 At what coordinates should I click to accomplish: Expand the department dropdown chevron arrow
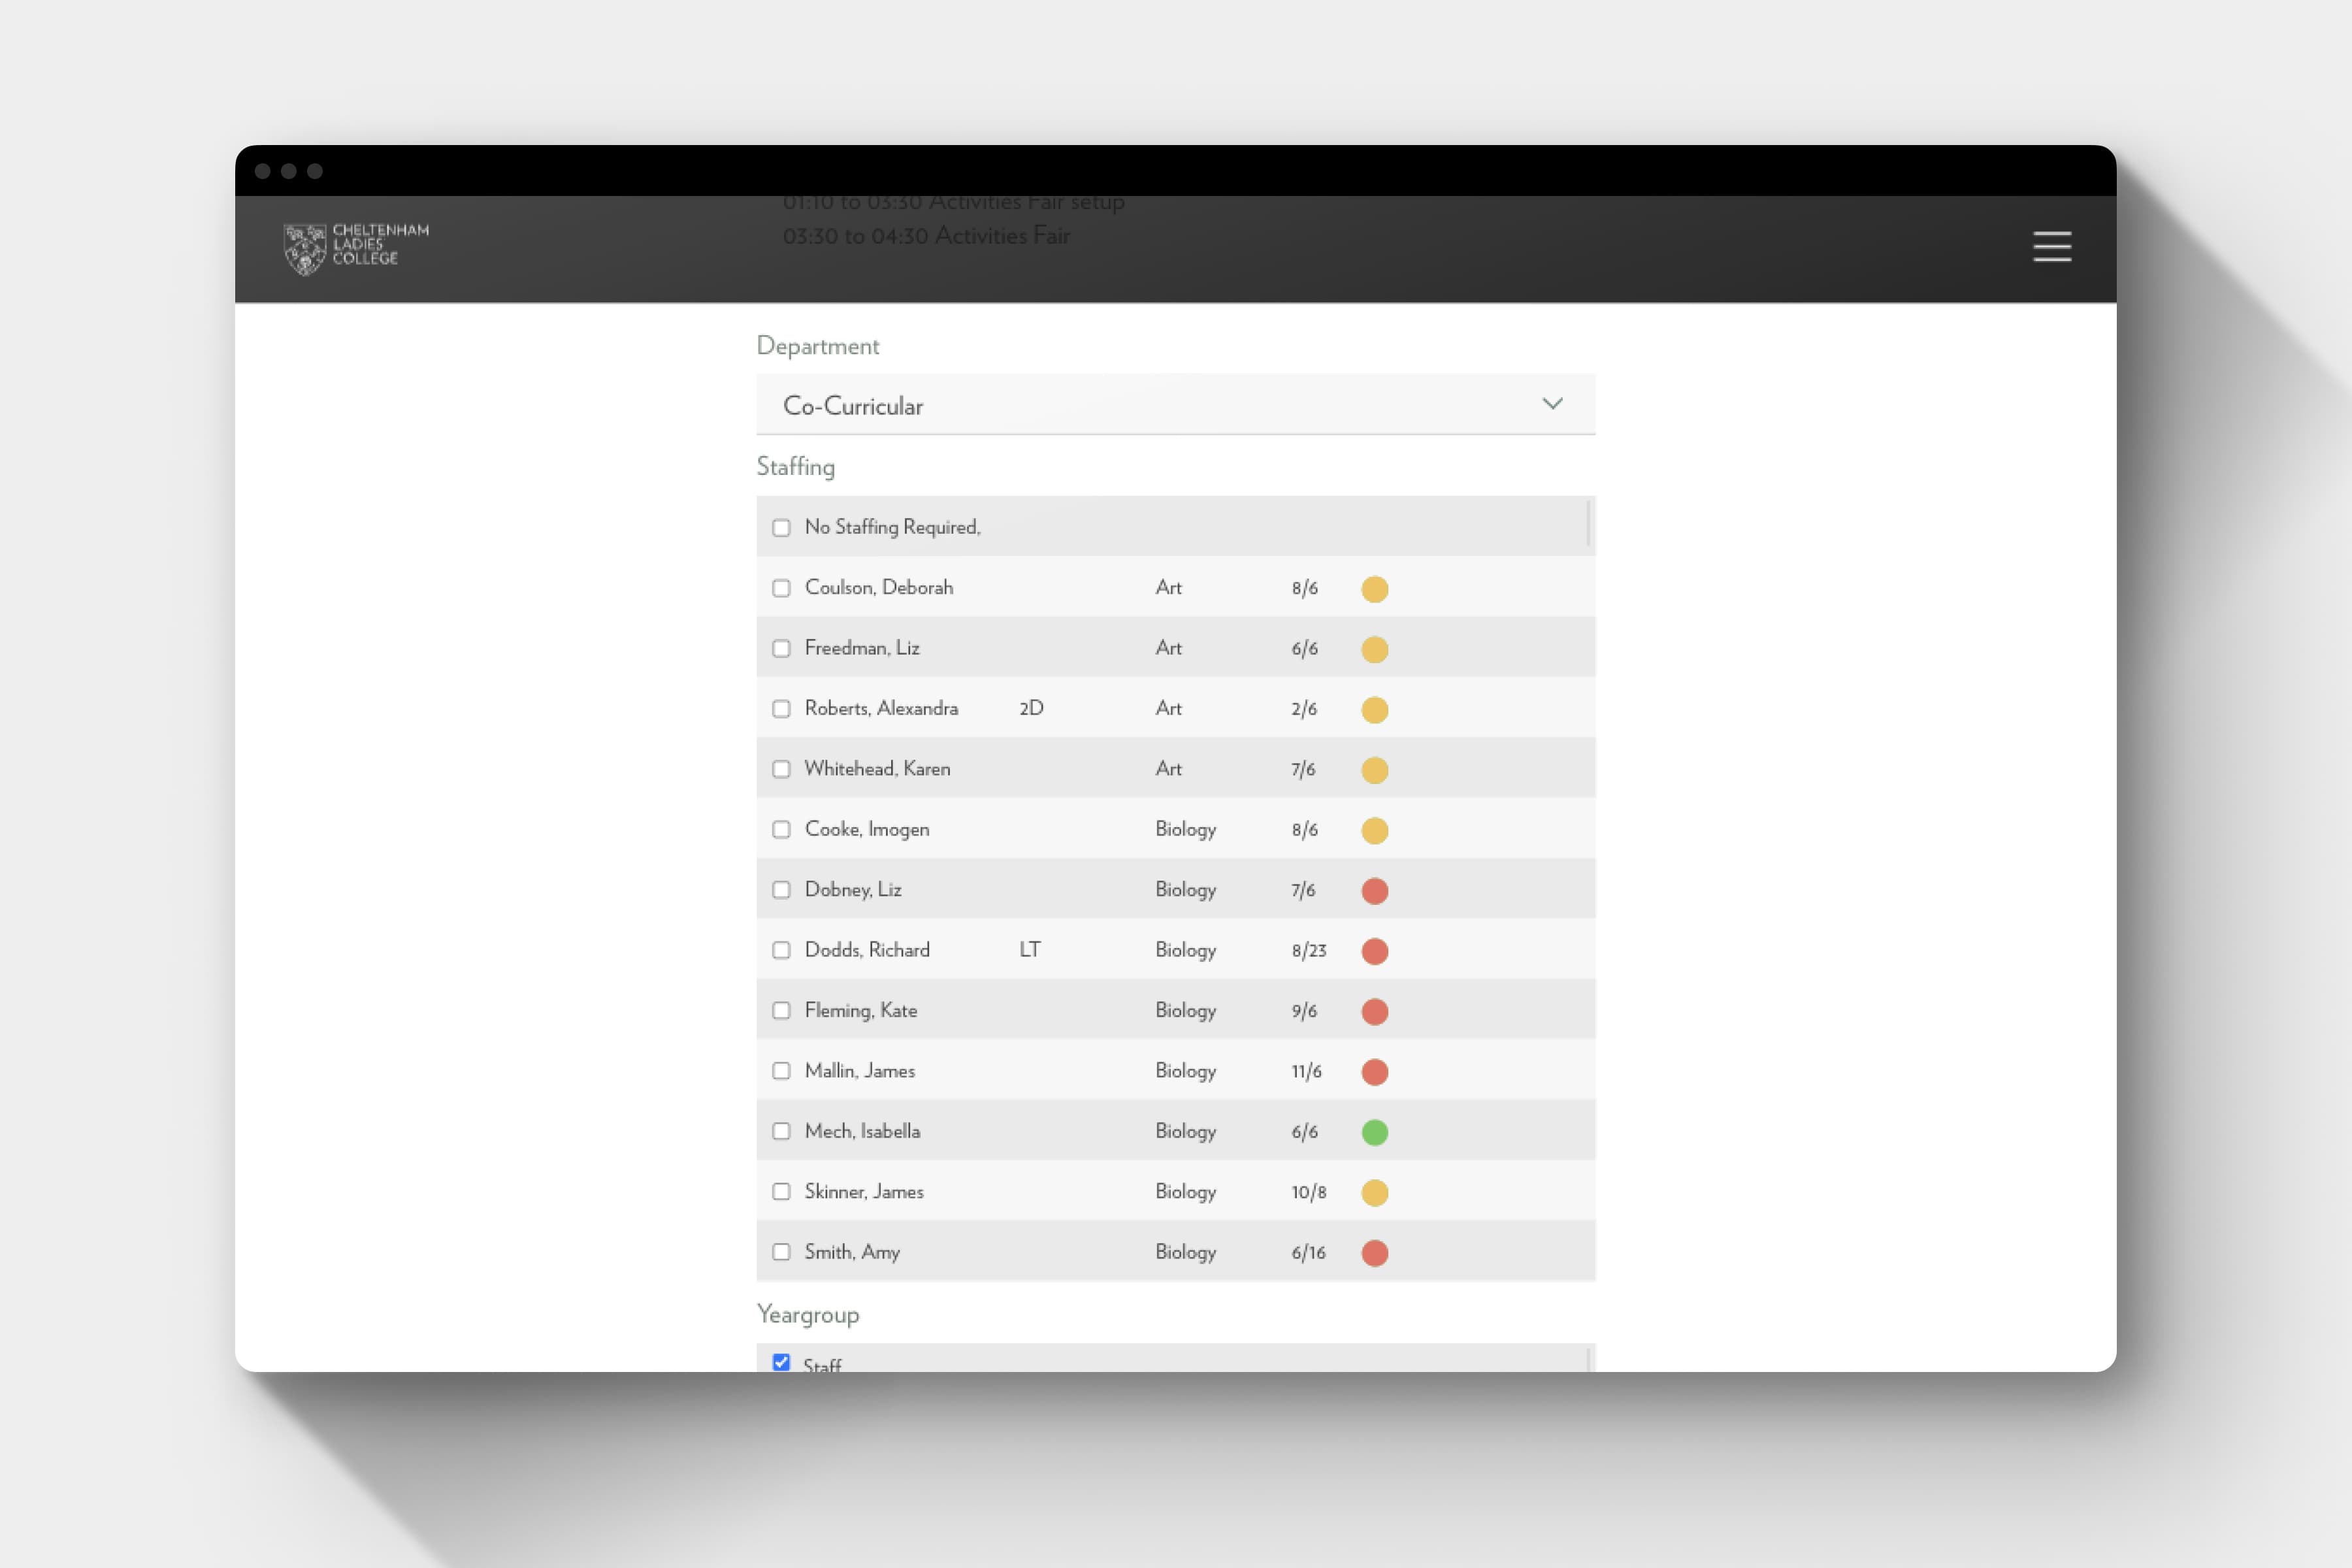[1552, 404]
